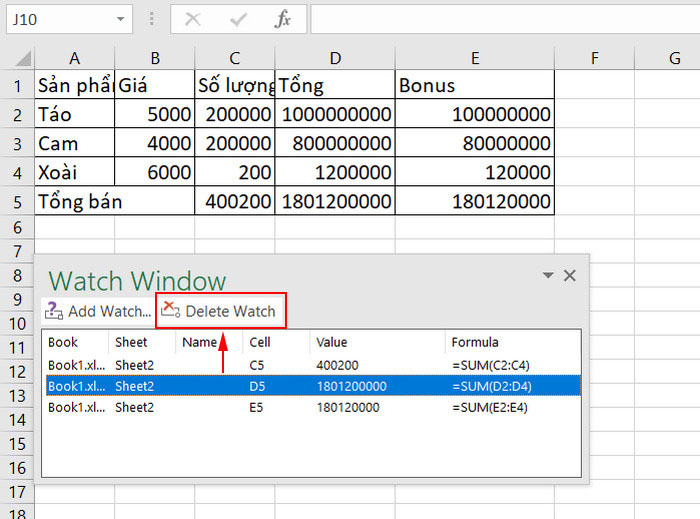The height and width of the screenshot is (519, 700).
Task: Select row 4 header
Action: pyautogui.click(x=17, y=172)
